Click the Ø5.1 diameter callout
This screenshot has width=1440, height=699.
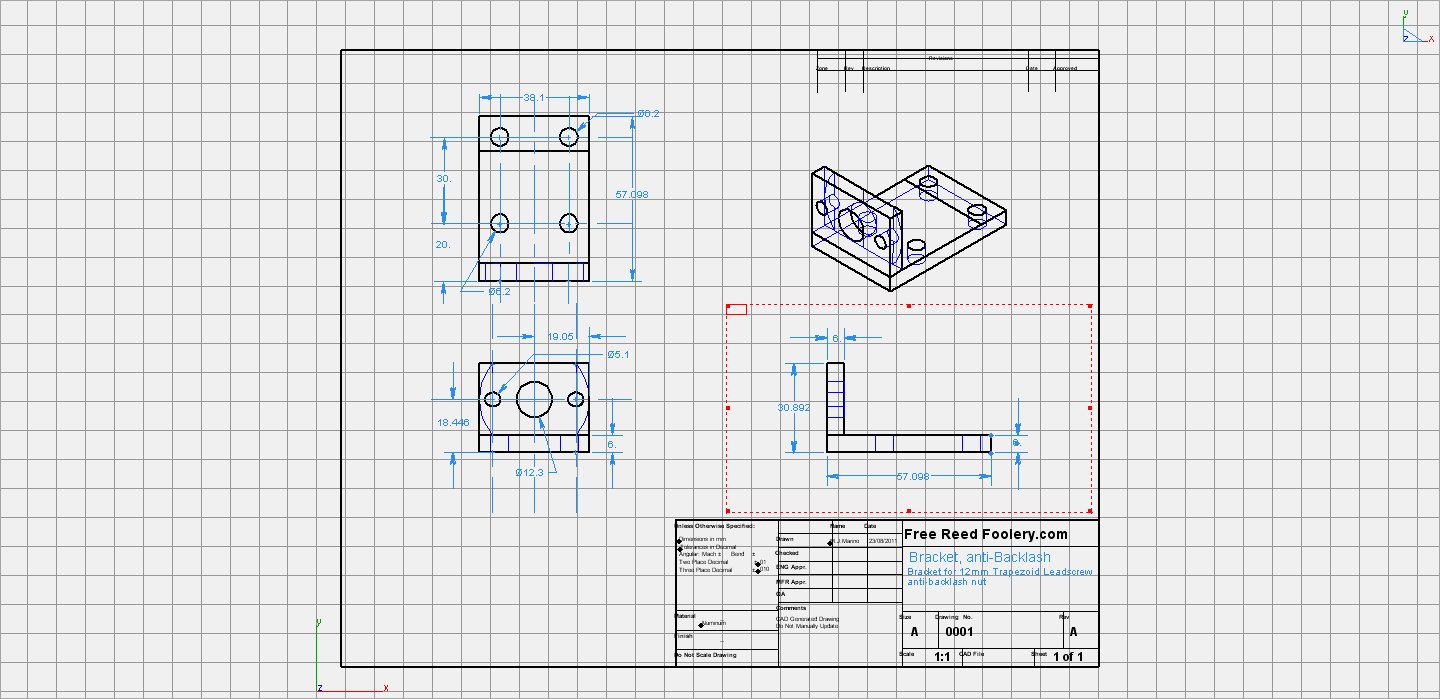[x=619, y=355]
